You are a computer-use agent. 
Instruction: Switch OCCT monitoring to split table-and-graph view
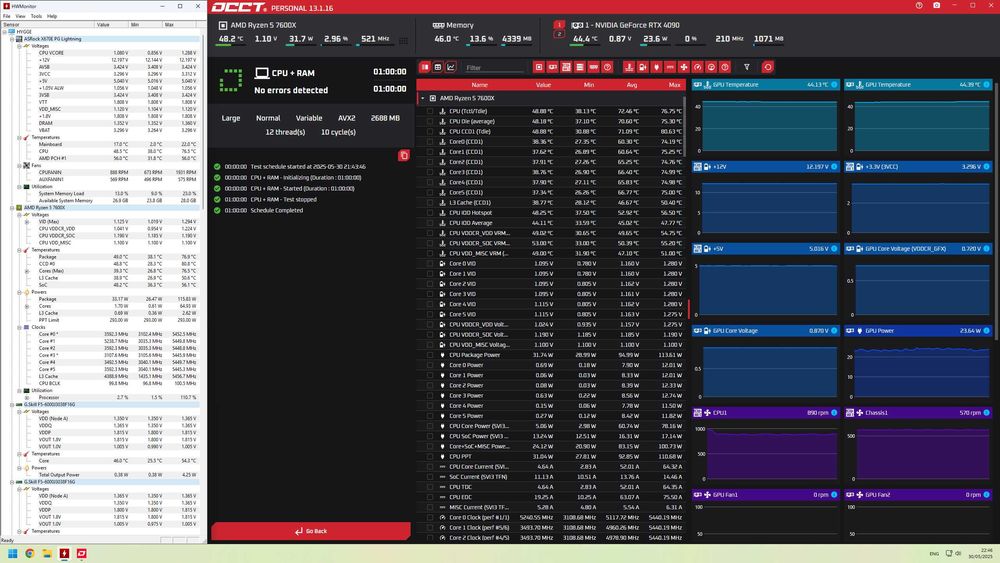pos(425,67)
